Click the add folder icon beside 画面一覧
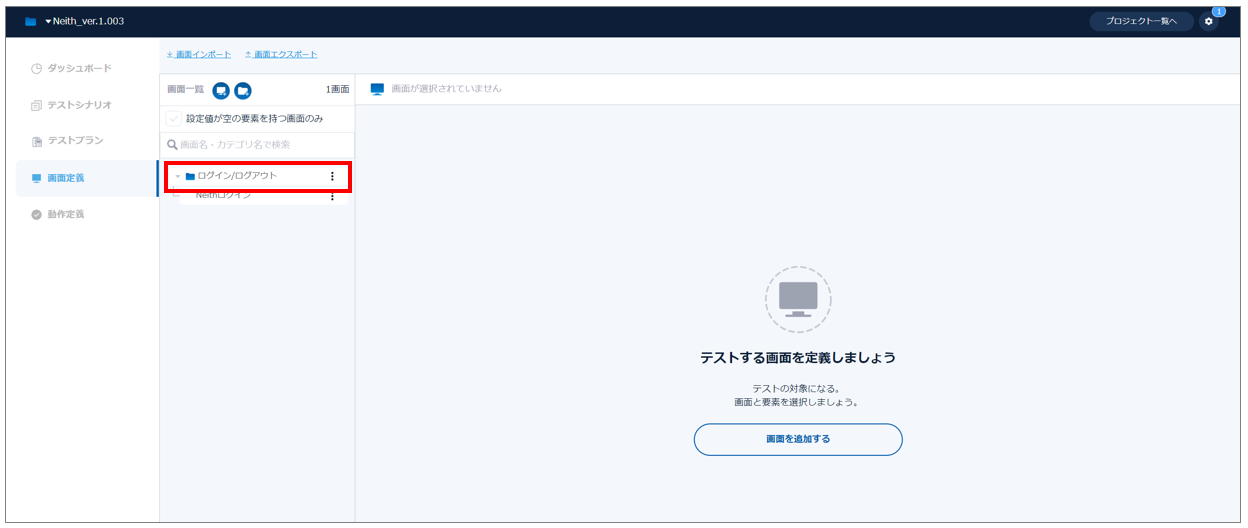1248x528 pixels. point(243,91)
